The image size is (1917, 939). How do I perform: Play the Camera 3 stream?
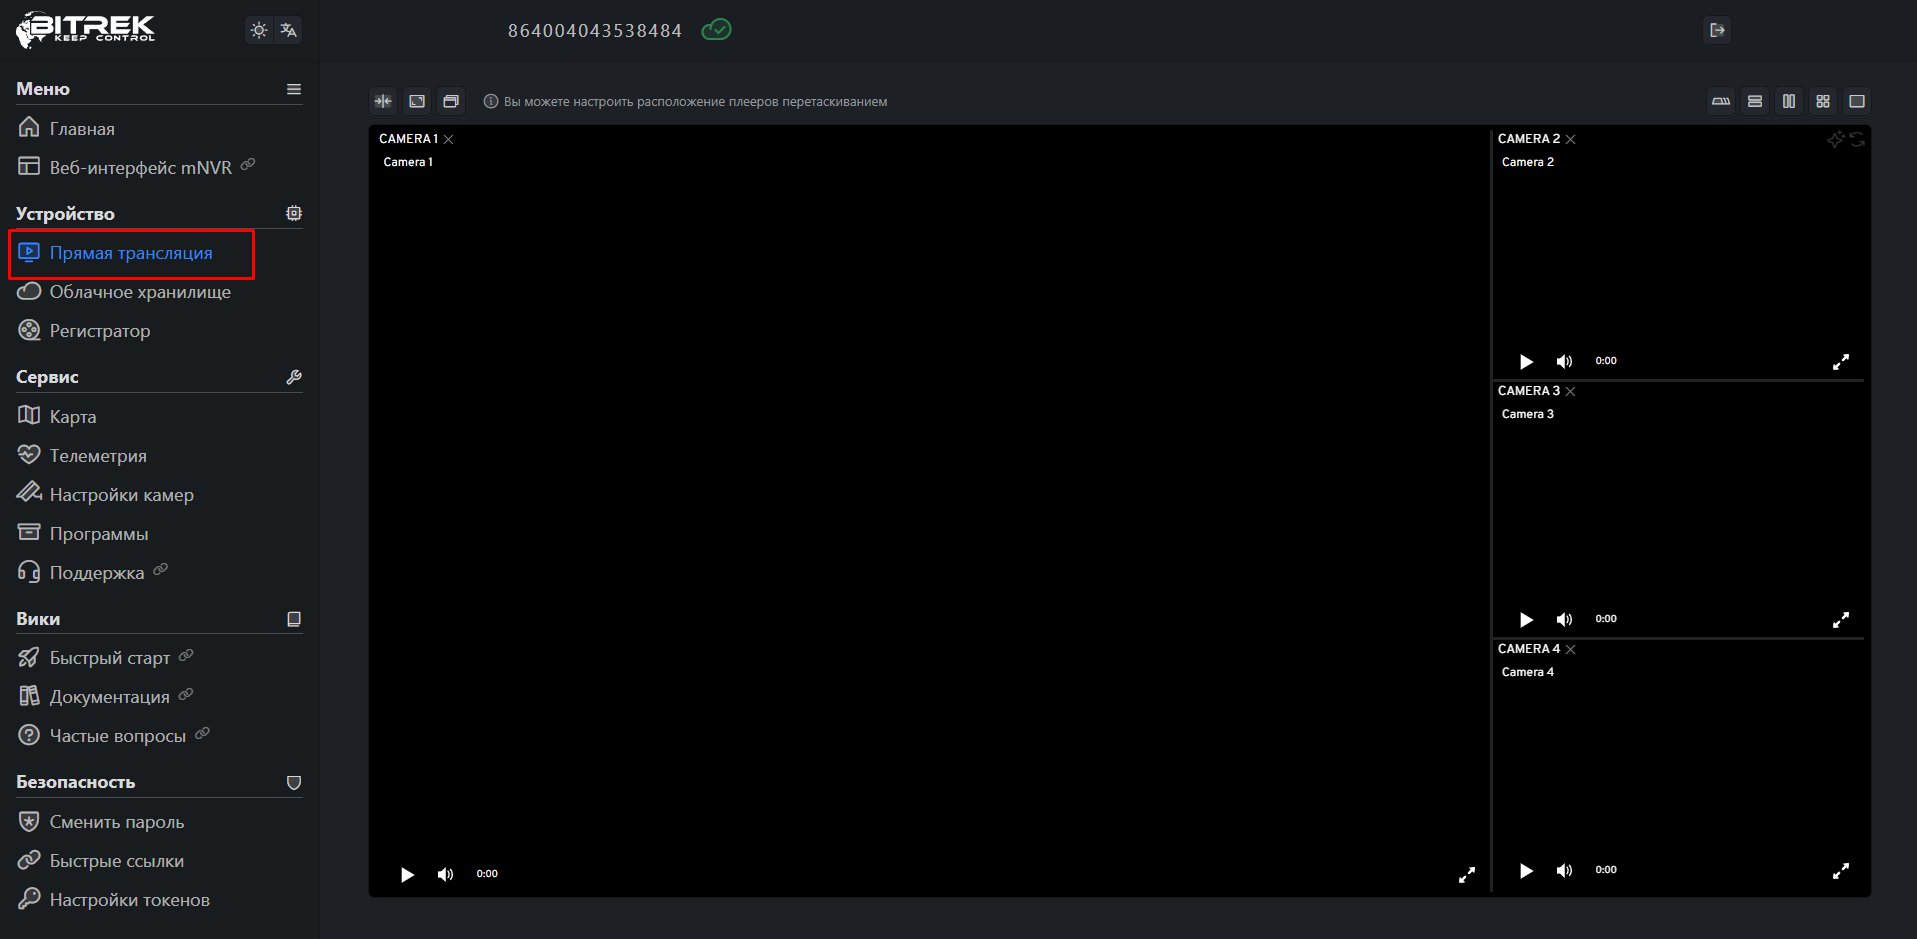(1526, 619)
